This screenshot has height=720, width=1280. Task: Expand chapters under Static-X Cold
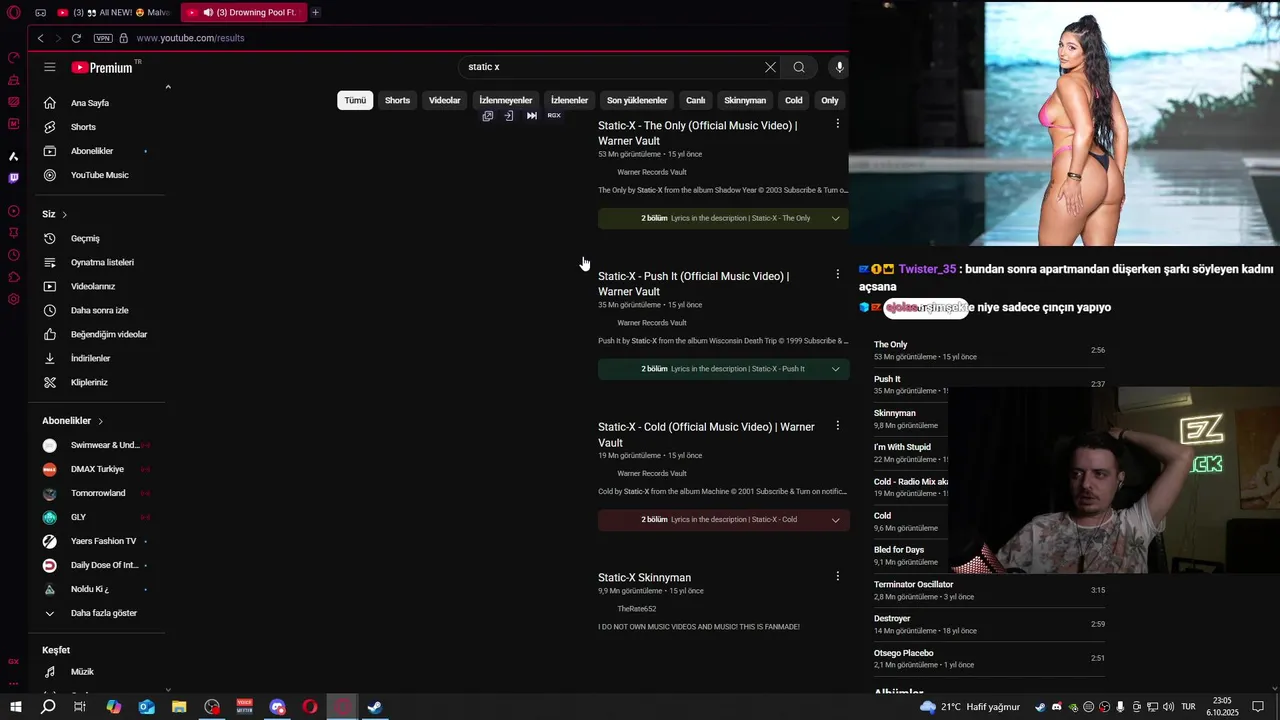point(836,520)
